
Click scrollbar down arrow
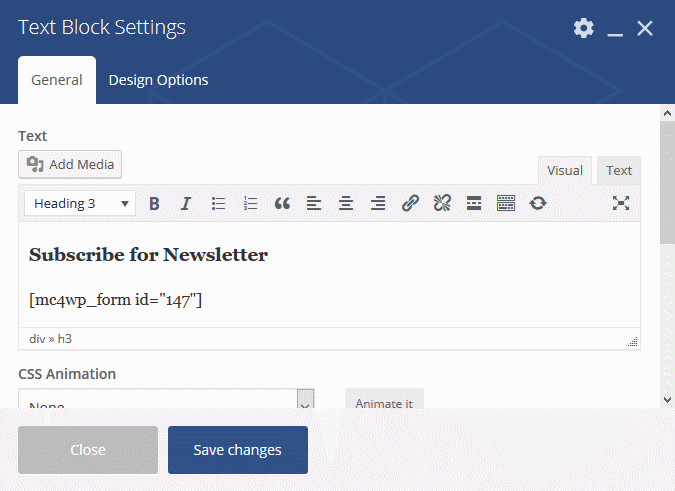tap(667, 400)
